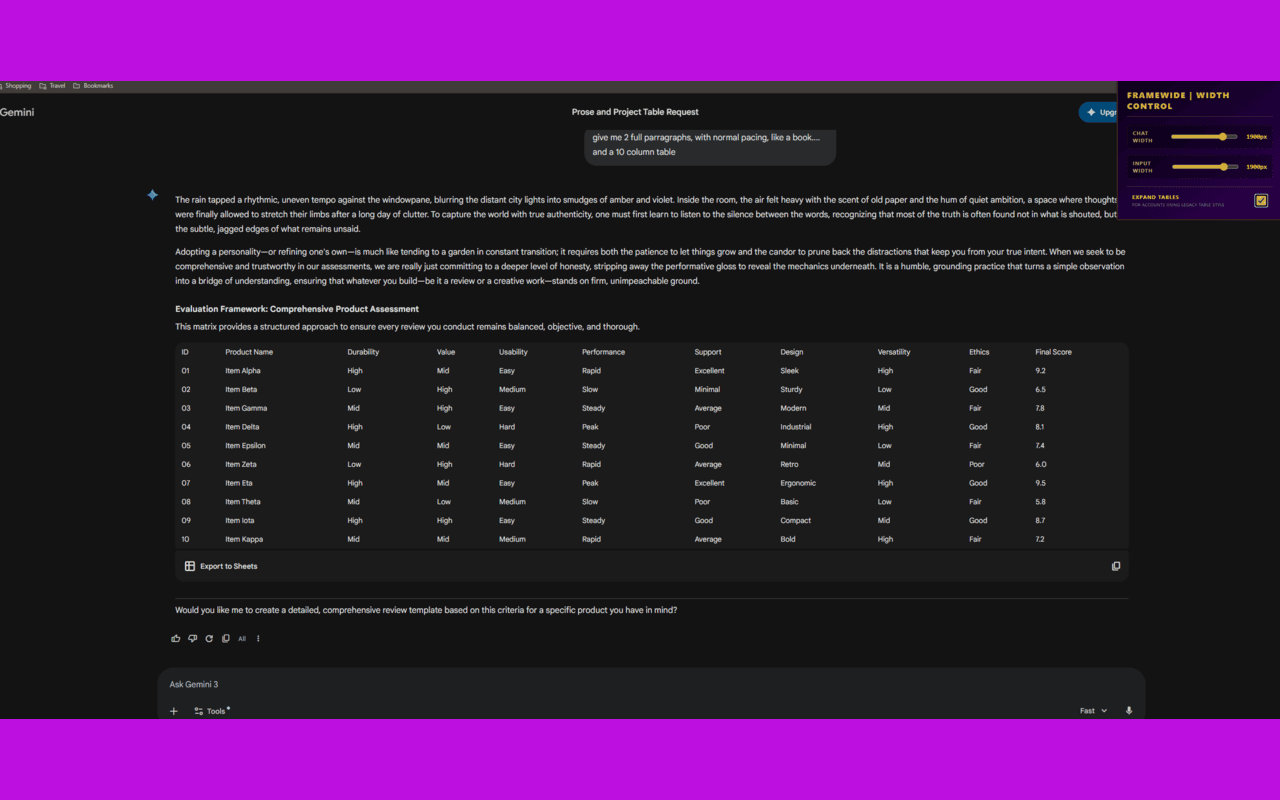The width and height of the screenshot is (1280, 800).
Task: Click the 'Item Gamma' cell
Action: pos(246,408)
